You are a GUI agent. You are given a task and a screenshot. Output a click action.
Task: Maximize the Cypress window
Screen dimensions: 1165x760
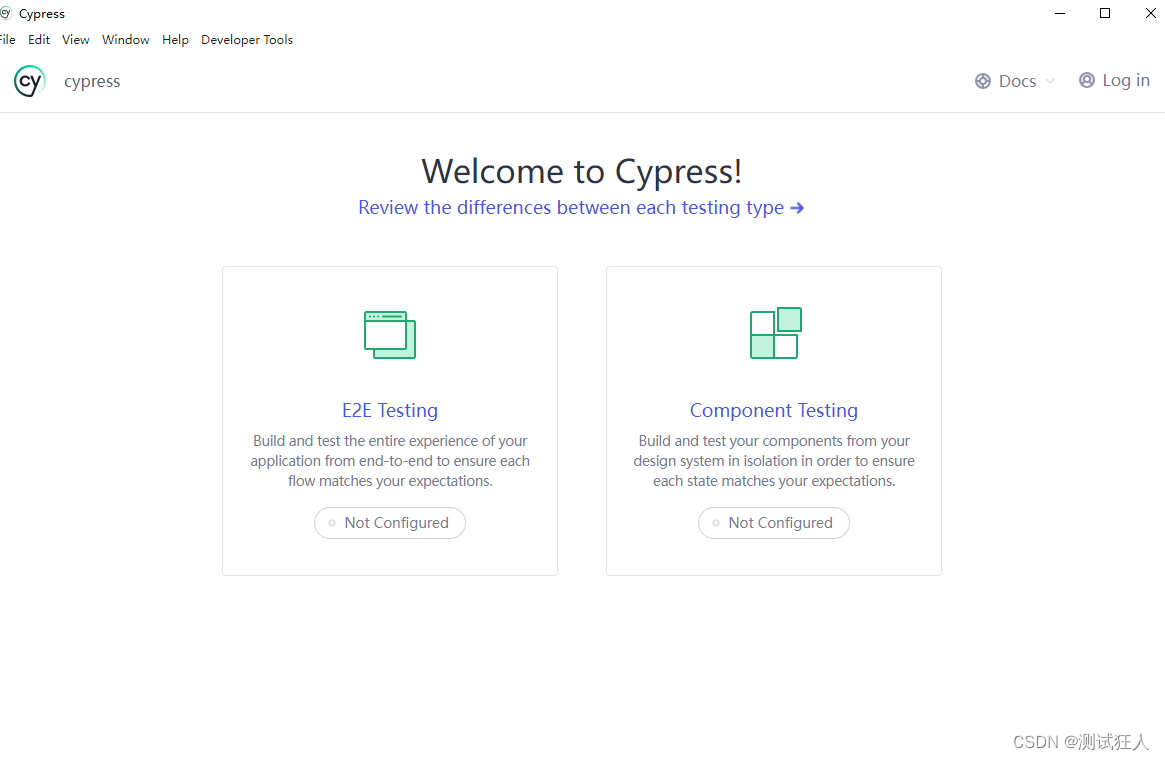(x=1105, y=13)
